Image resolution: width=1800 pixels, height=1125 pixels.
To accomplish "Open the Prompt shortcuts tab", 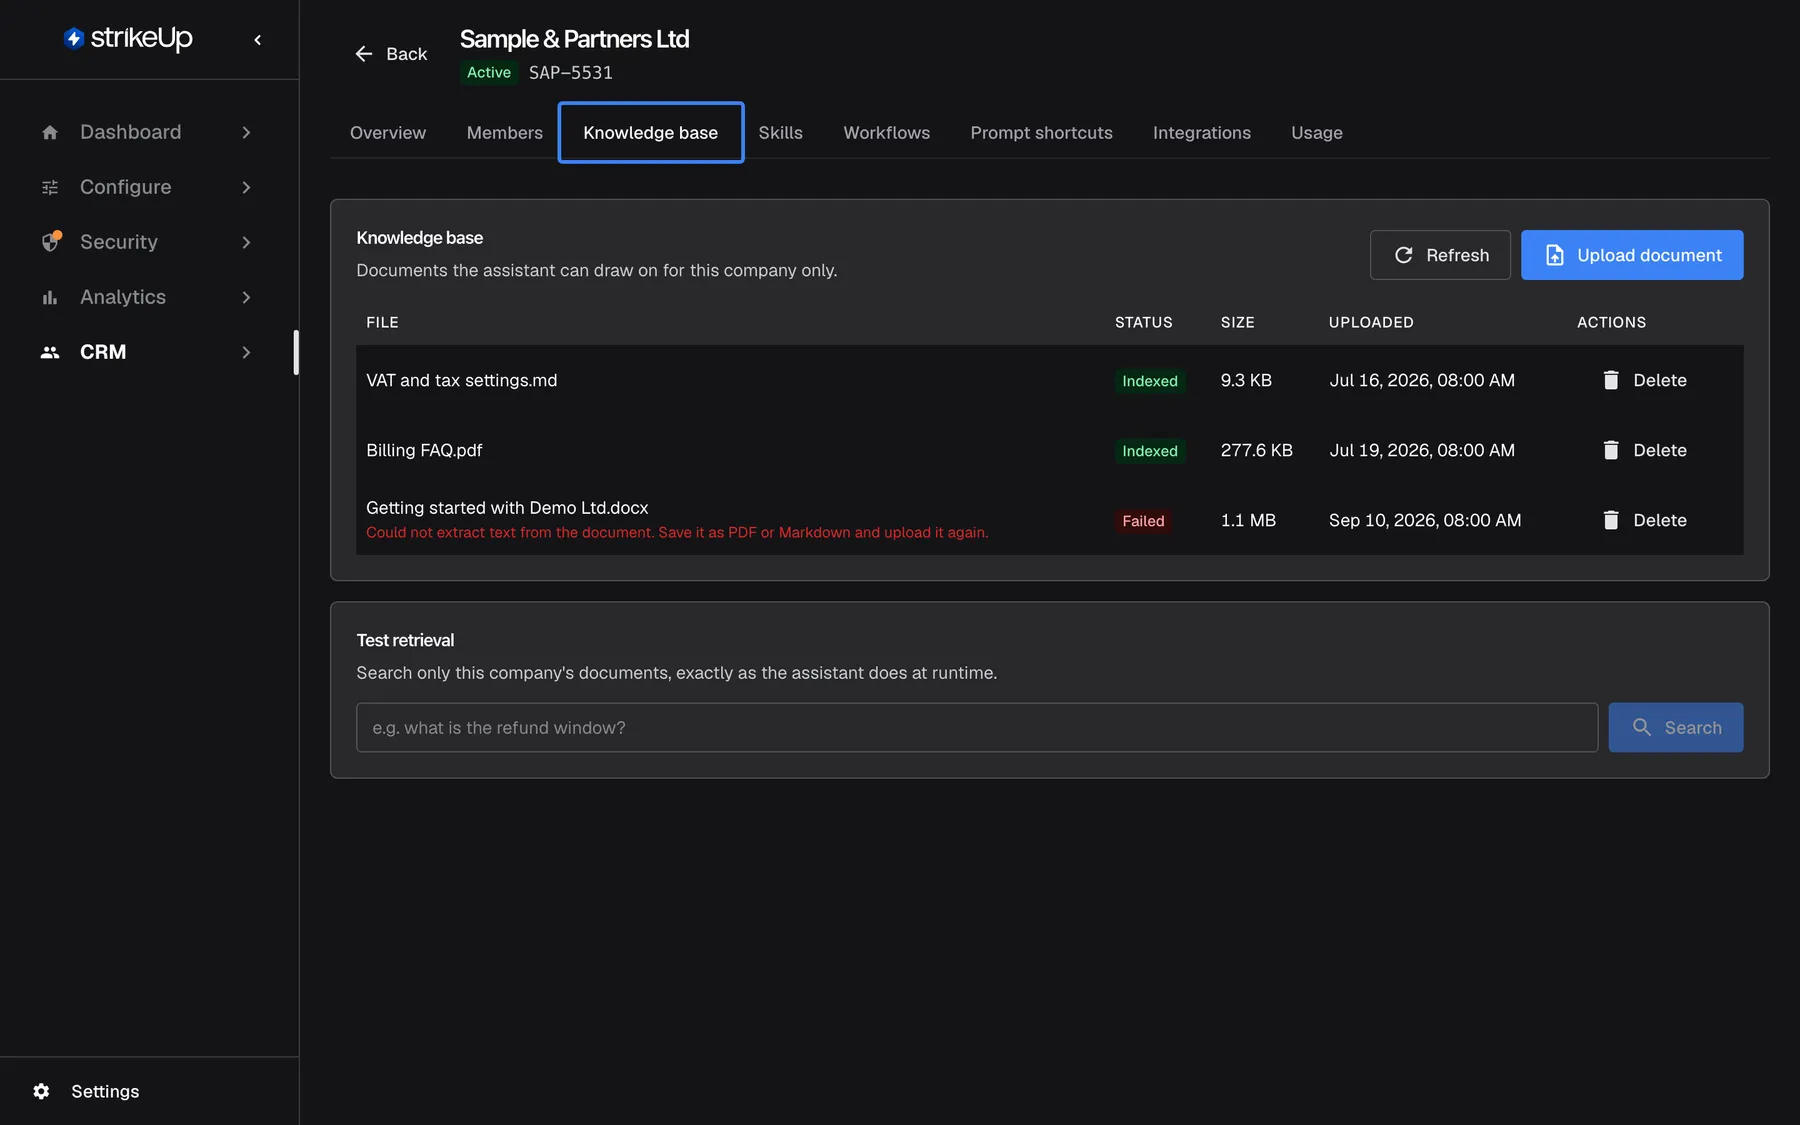I will [1041, 133].
